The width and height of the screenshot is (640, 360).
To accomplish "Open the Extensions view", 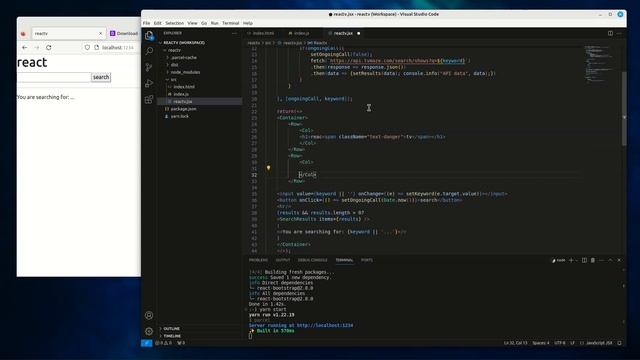I will [149, 99].
